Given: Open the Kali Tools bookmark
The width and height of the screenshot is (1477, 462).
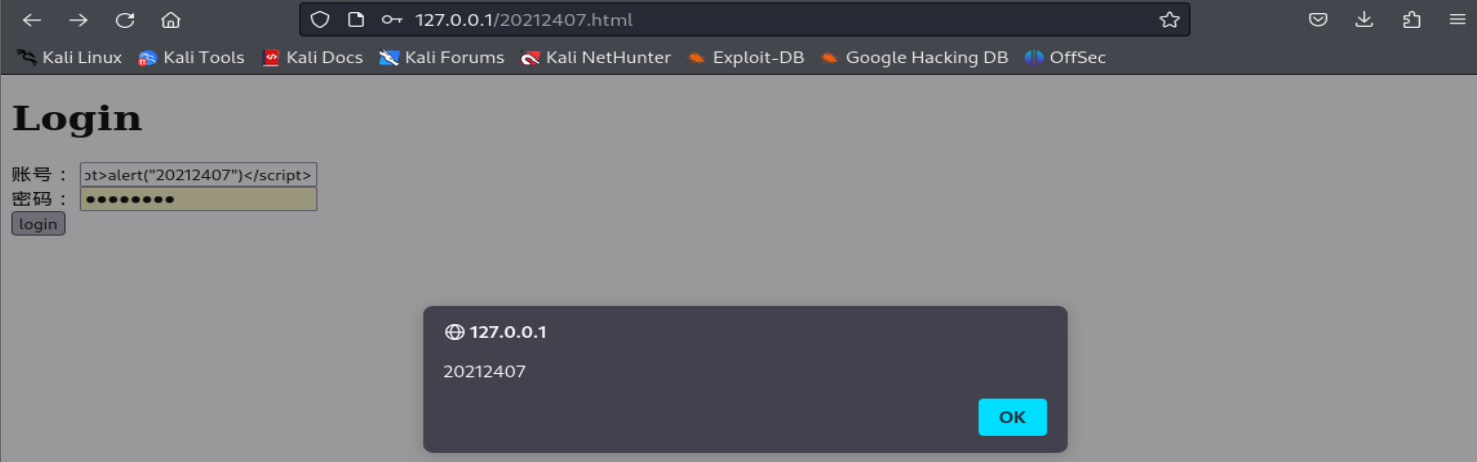Looking at the screenshot, I should pyautogui.click(x=192, y=58).
